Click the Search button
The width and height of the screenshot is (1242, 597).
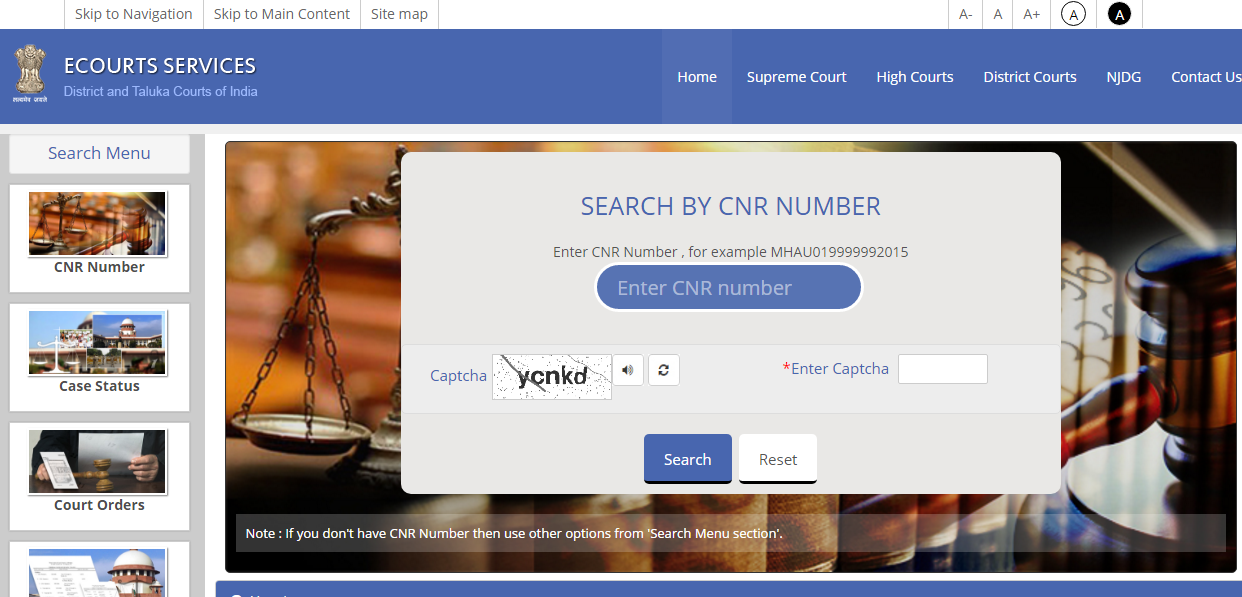pos(688,459)
